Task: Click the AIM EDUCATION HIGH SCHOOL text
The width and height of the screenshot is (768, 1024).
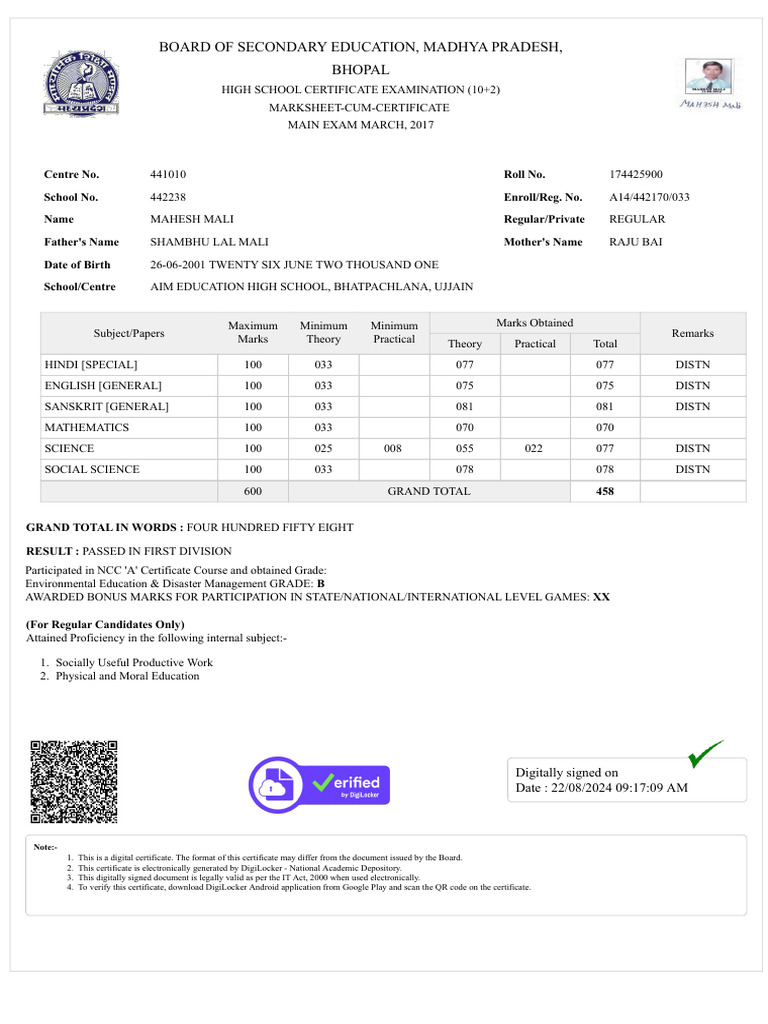Action: click(312, 287)
